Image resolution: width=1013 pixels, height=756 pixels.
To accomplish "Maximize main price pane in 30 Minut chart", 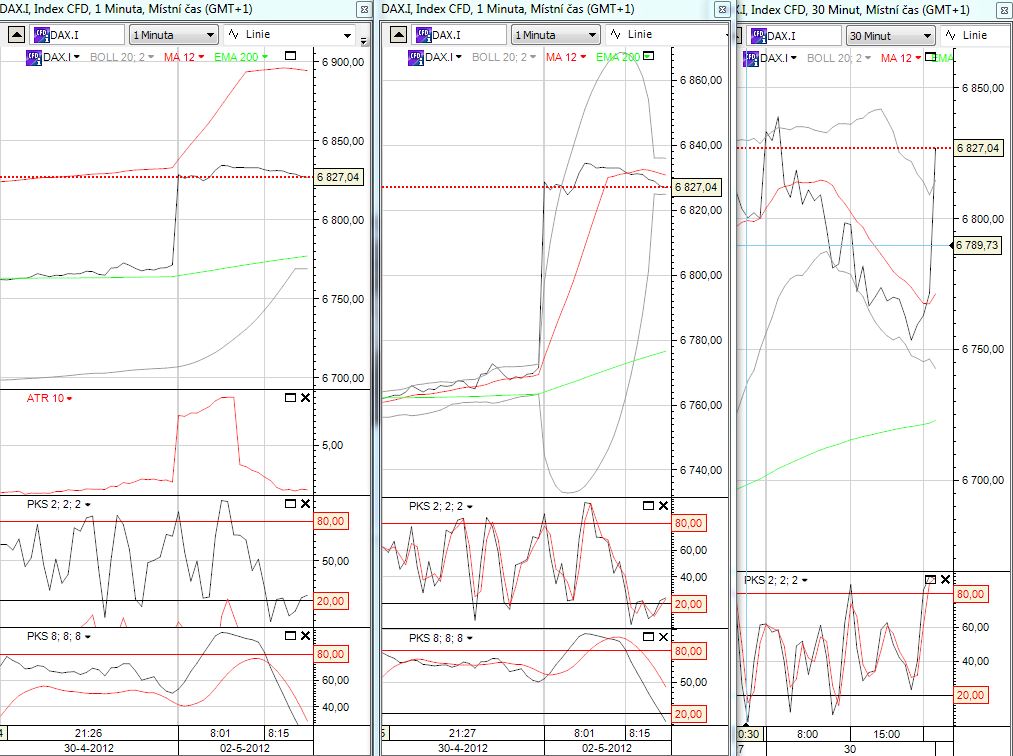I will pos(930,57).
